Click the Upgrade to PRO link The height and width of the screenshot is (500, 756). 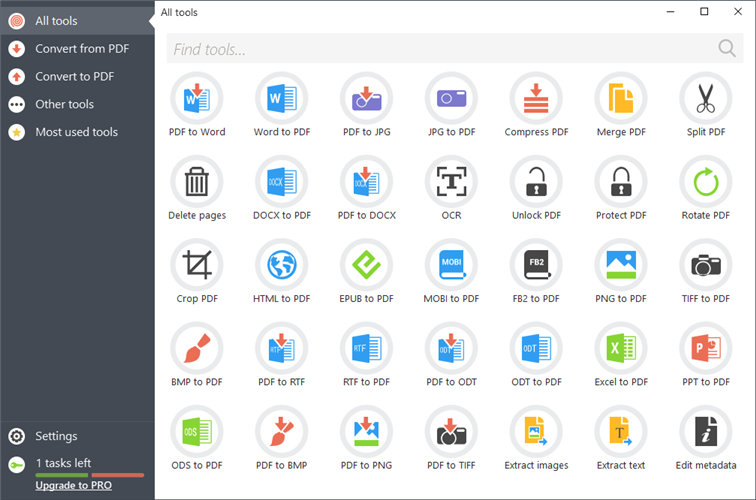click(73, 486)
